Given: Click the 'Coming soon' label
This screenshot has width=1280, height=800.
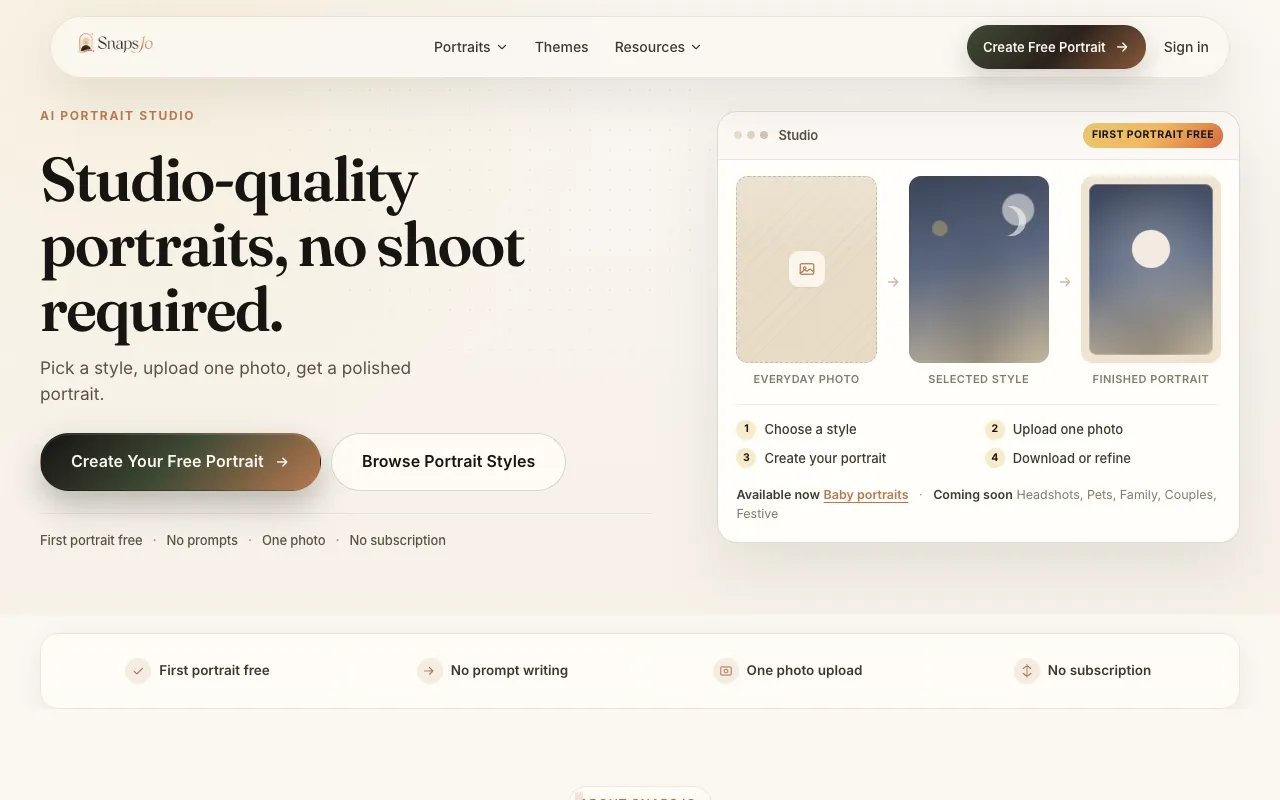Looking at the screenshot, I should (x=972, y=495).
